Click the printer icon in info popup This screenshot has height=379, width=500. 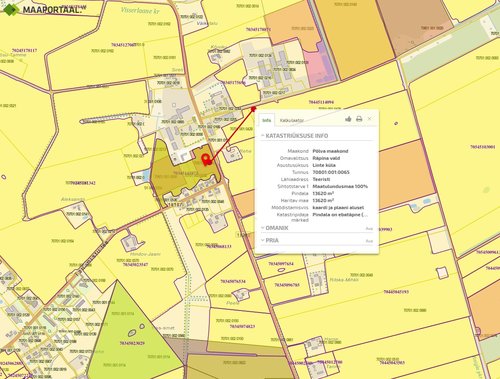click(x=359, y=119)
